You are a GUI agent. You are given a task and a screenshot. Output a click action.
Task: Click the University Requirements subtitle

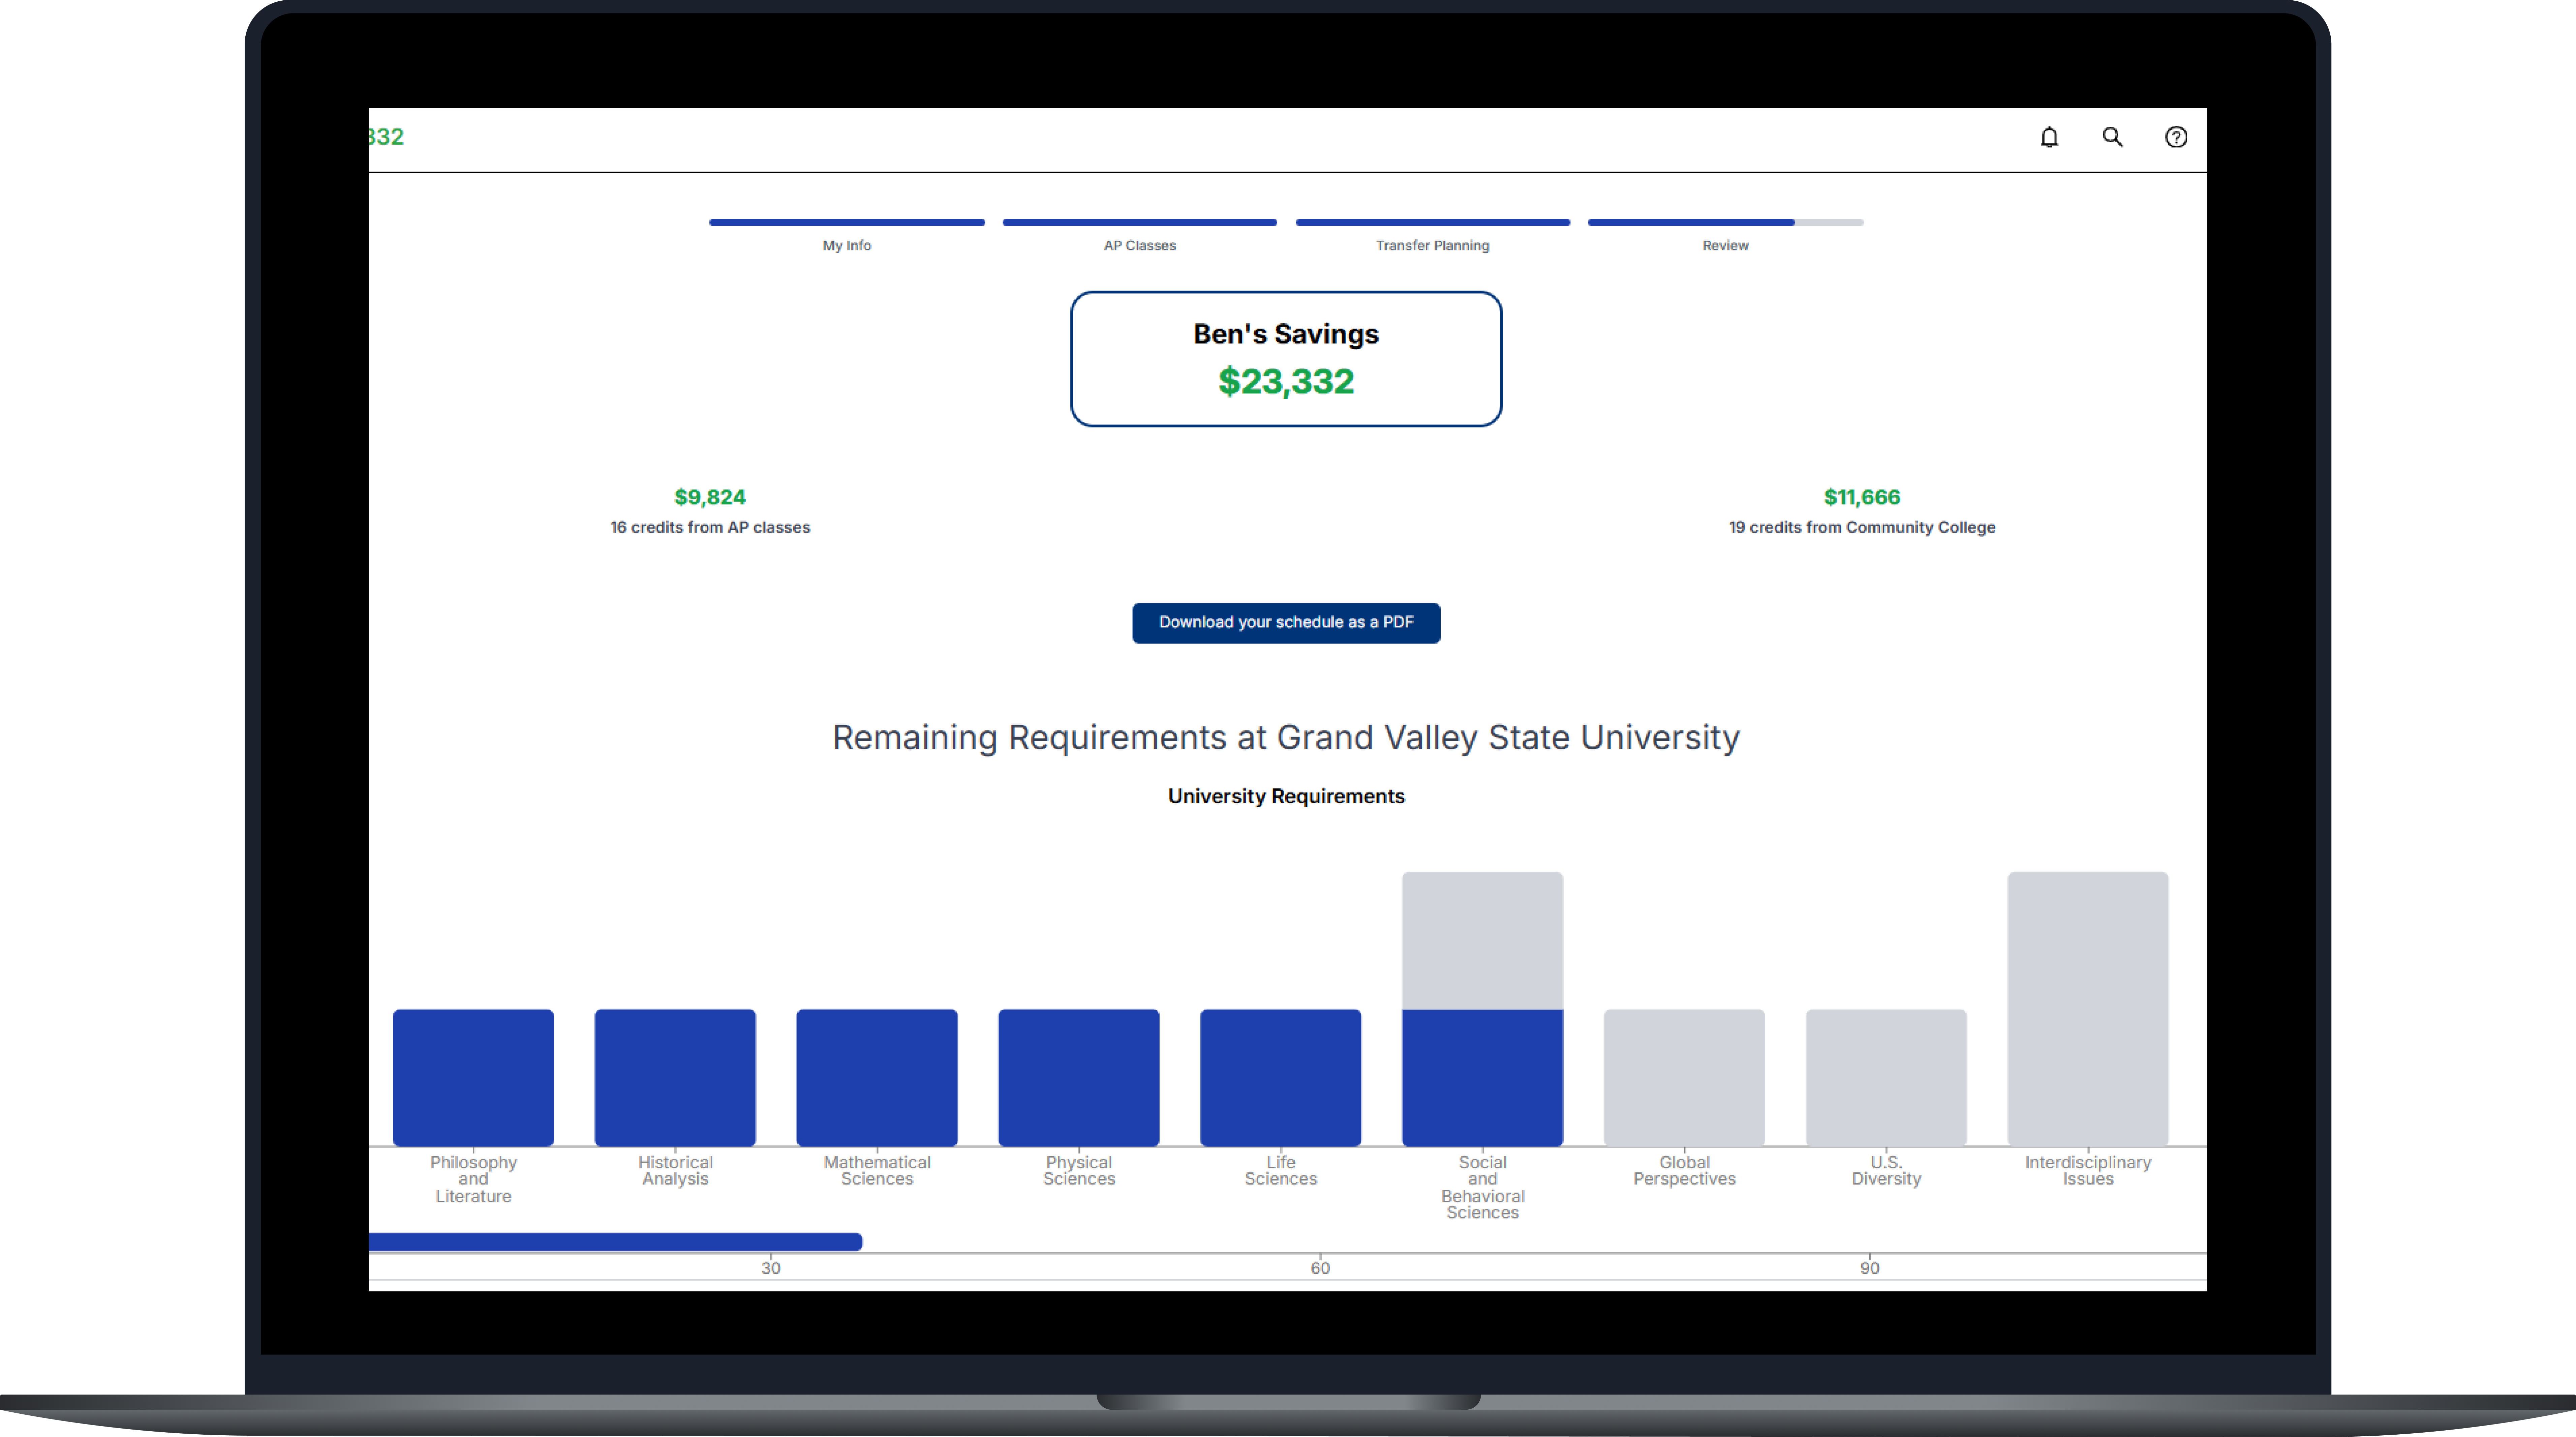[x=1286, y=797]
